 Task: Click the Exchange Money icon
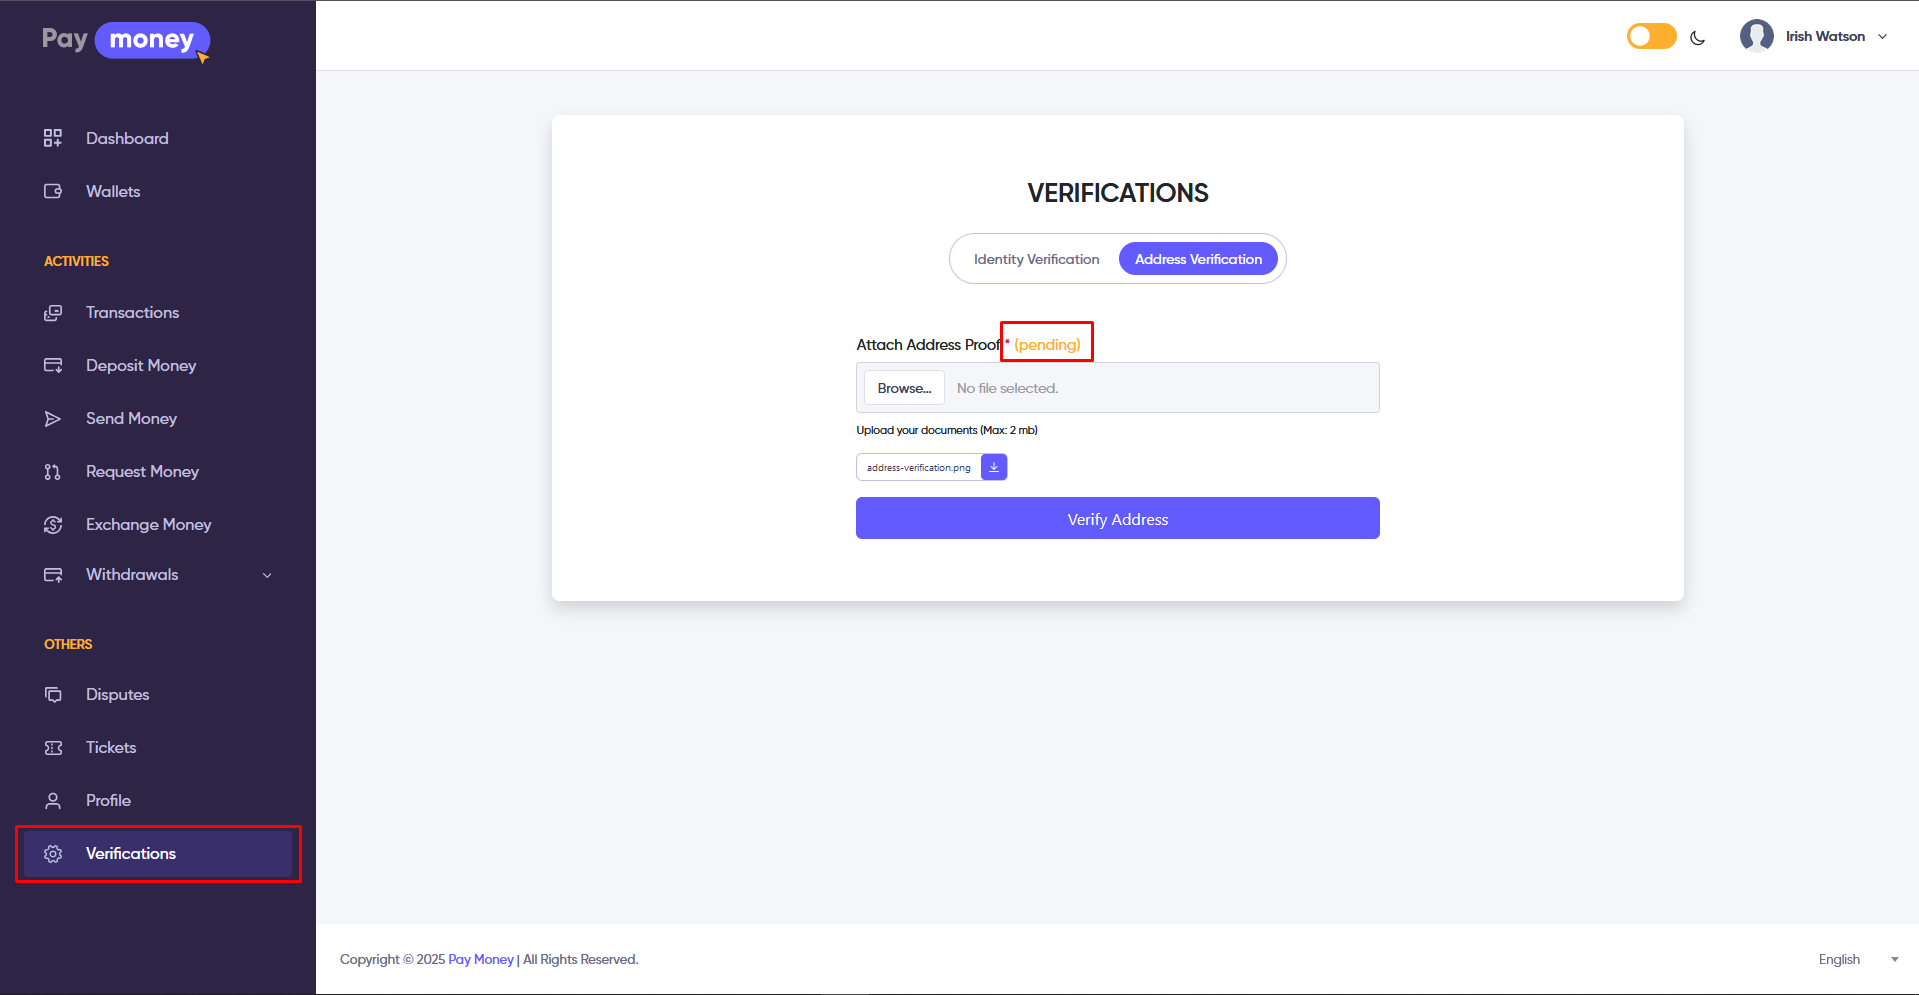pos(53,524)
